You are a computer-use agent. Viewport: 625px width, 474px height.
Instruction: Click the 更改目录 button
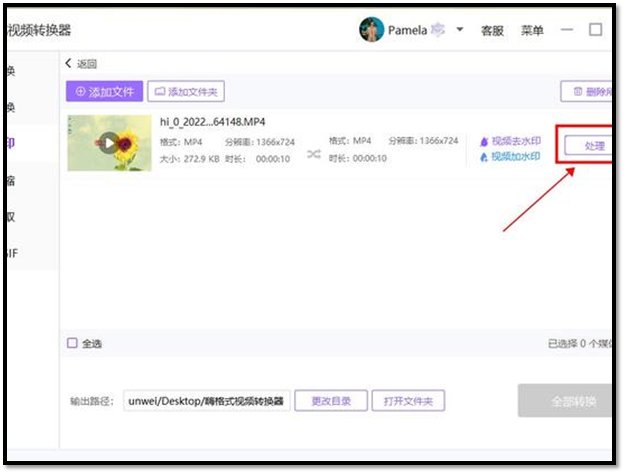[x=331, y=401]
